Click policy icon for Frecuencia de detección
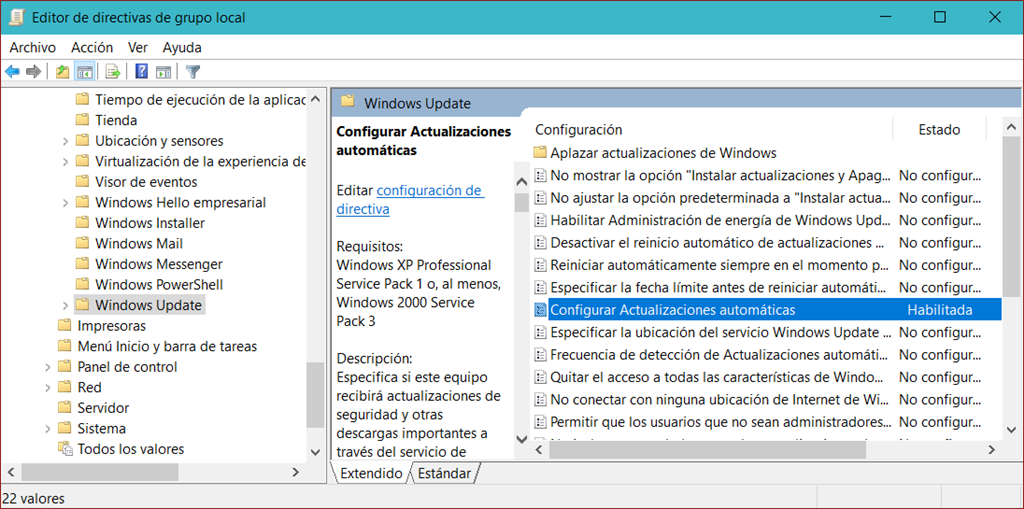Image resolution: width=1024 pixels, height=509 pixels. (x=540, y=355)
